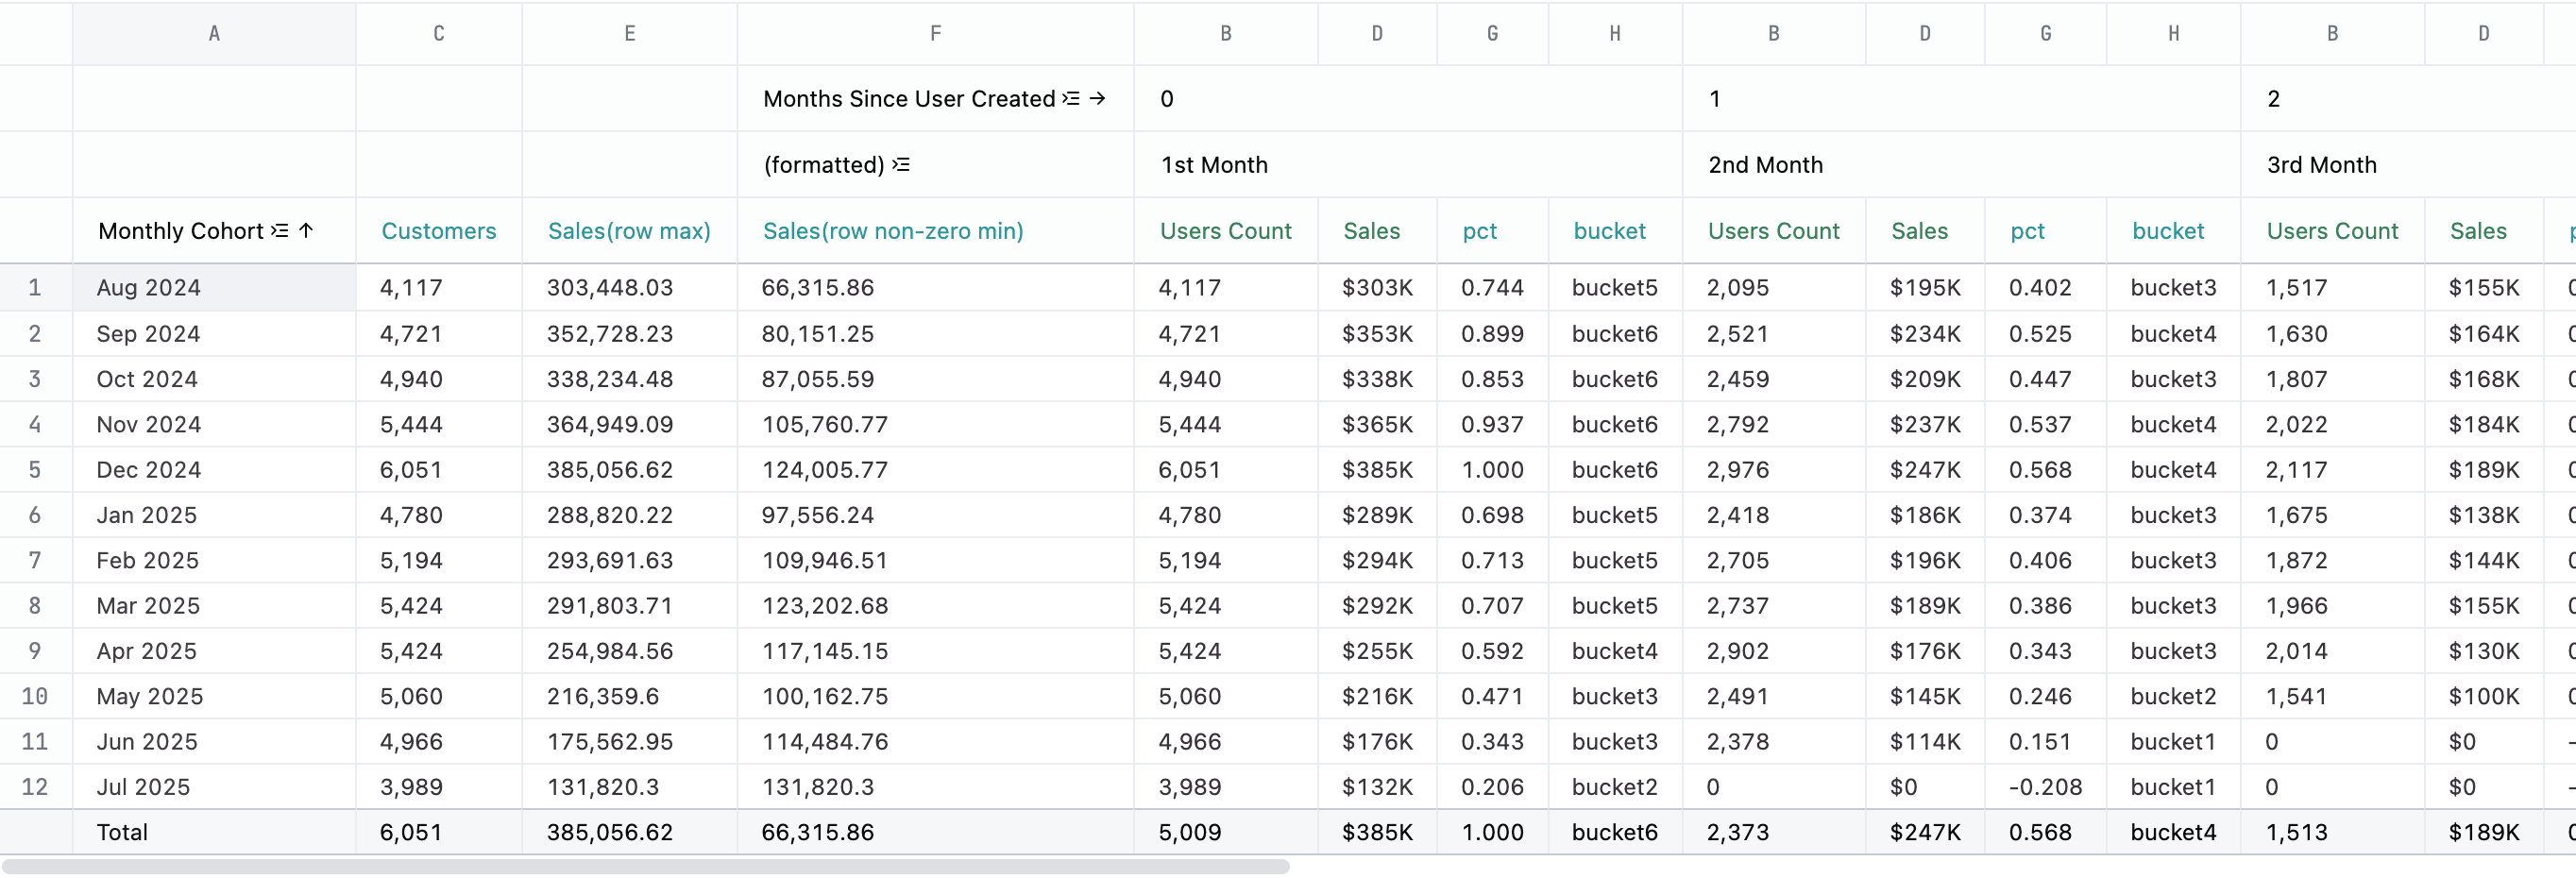This screenshot has height=878, width=2576.
Task: Select the Total row label
Action: 122,832
